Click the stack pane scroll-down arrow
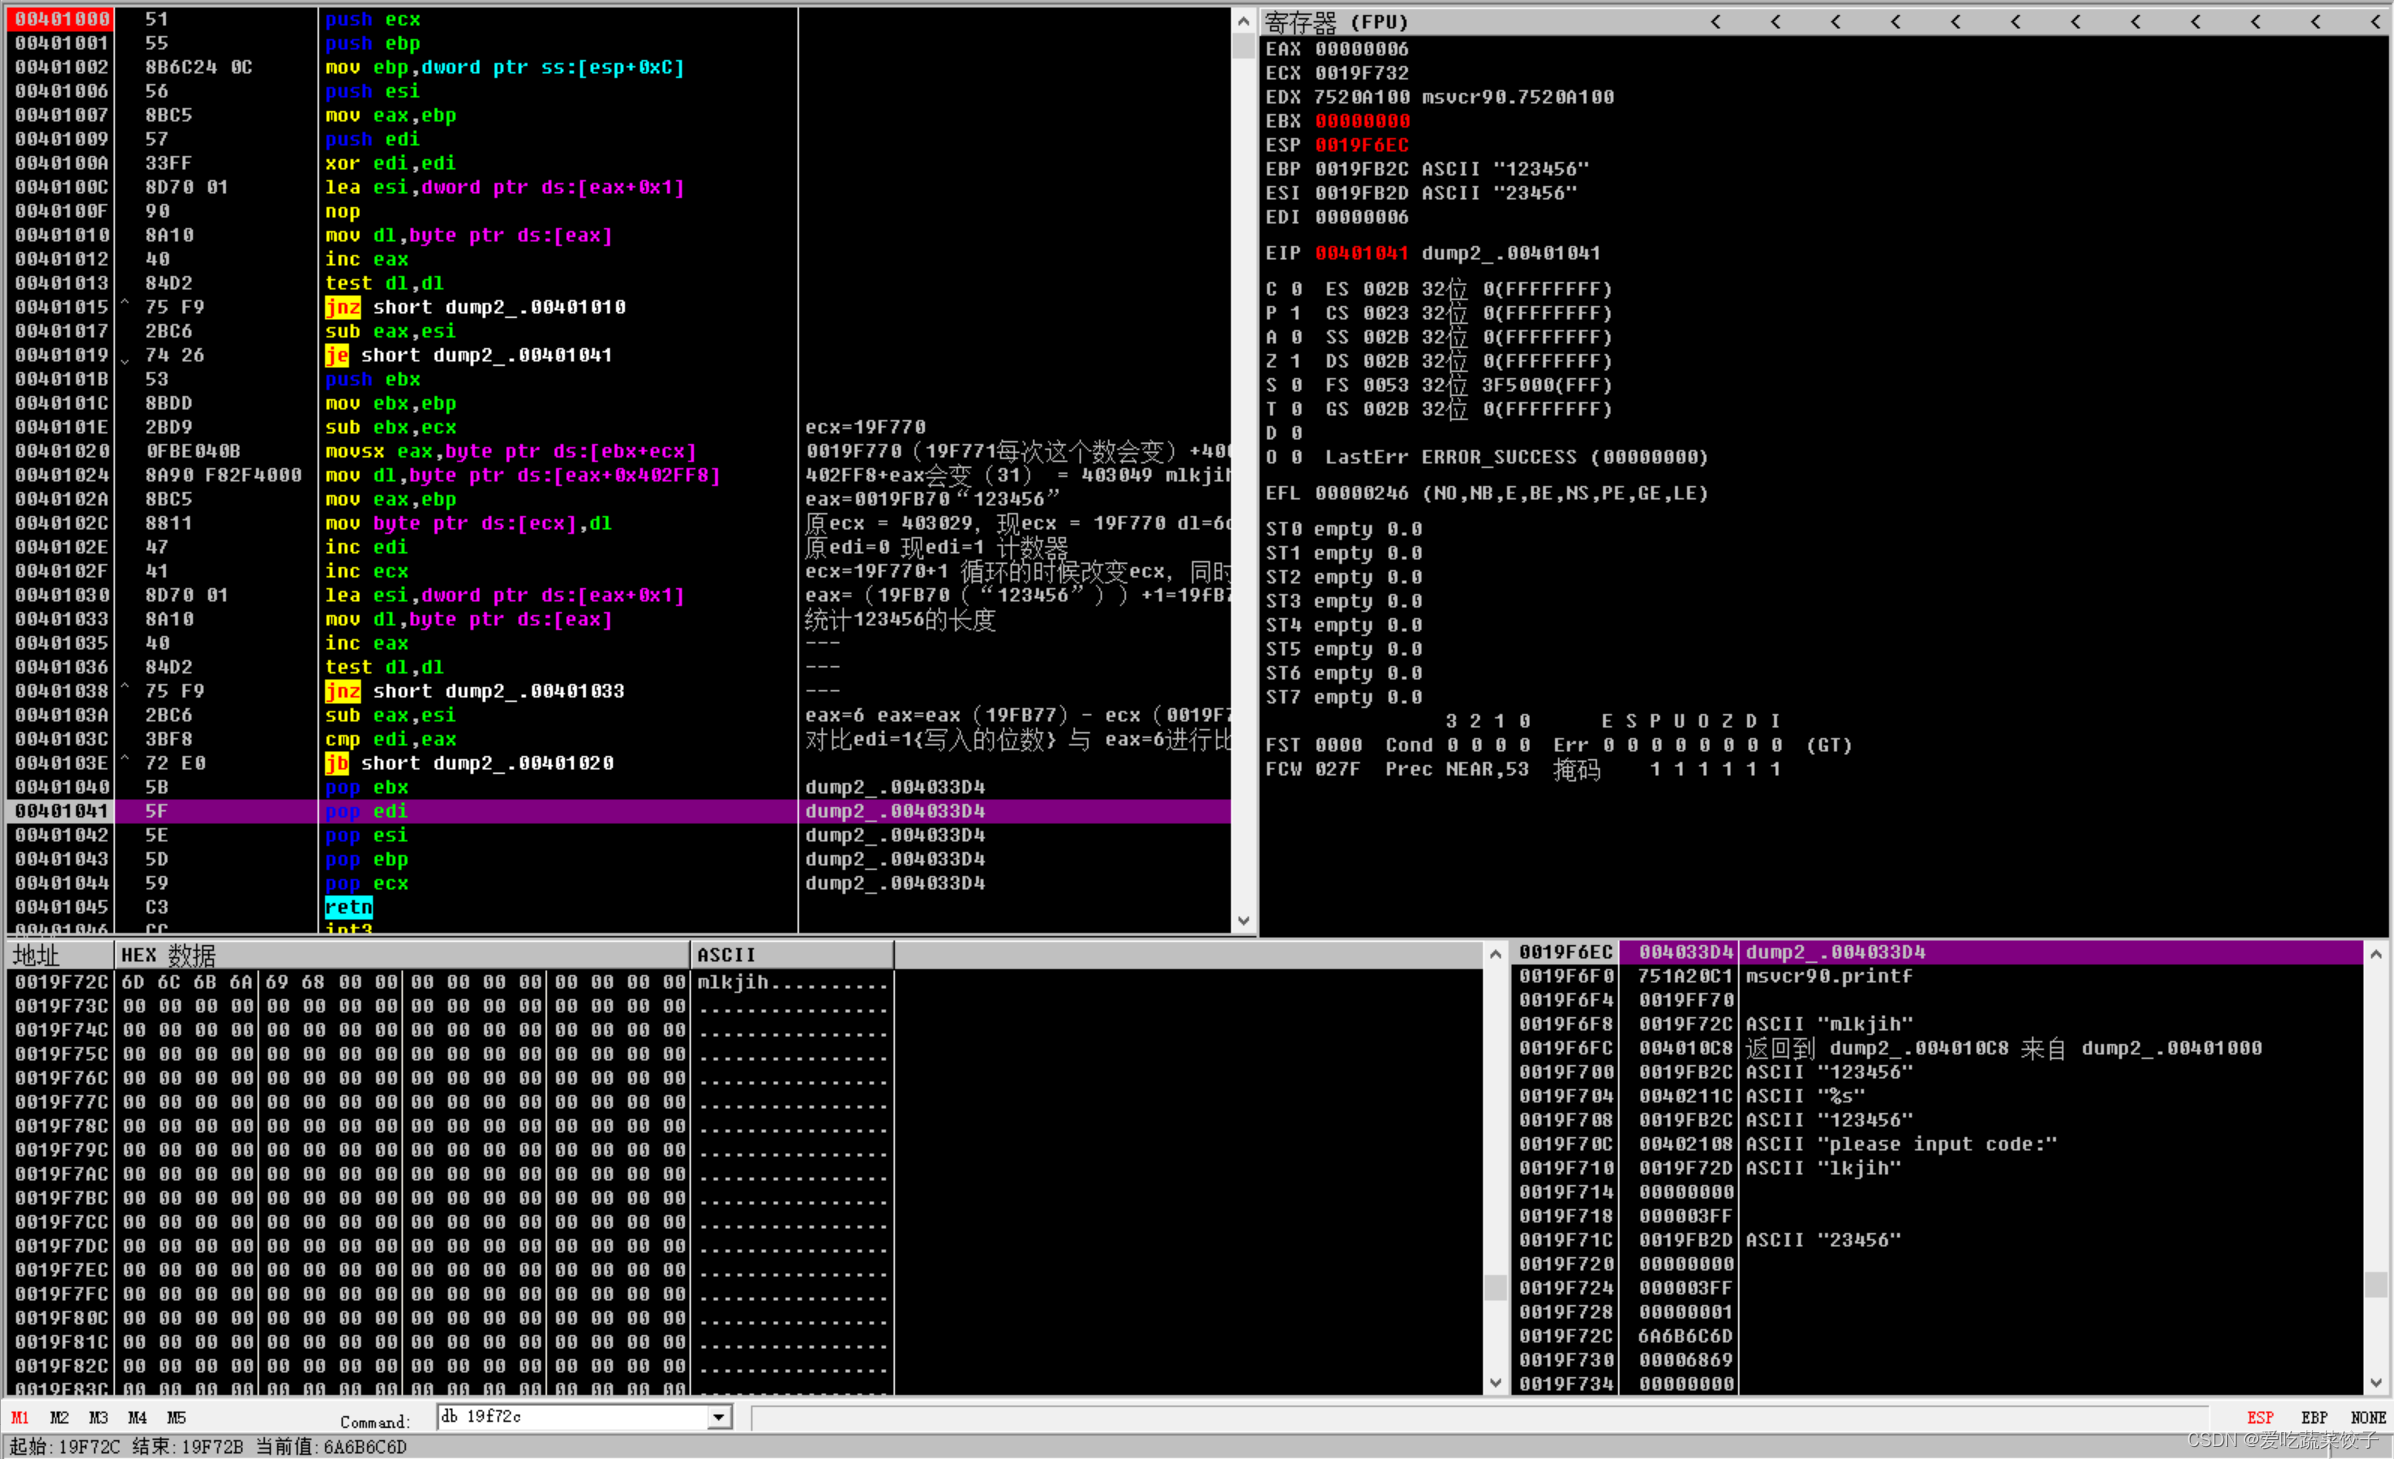The width and height of the screenshot is (2394, 1459). coord(2376,1383)
